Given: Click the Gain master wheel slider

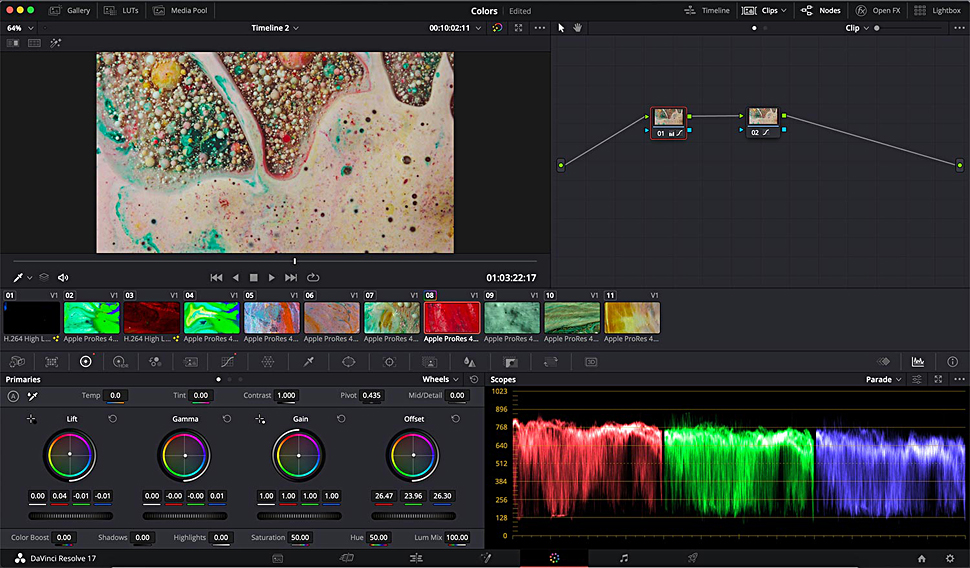Looking at the screenshot, I should coord(298,516).
